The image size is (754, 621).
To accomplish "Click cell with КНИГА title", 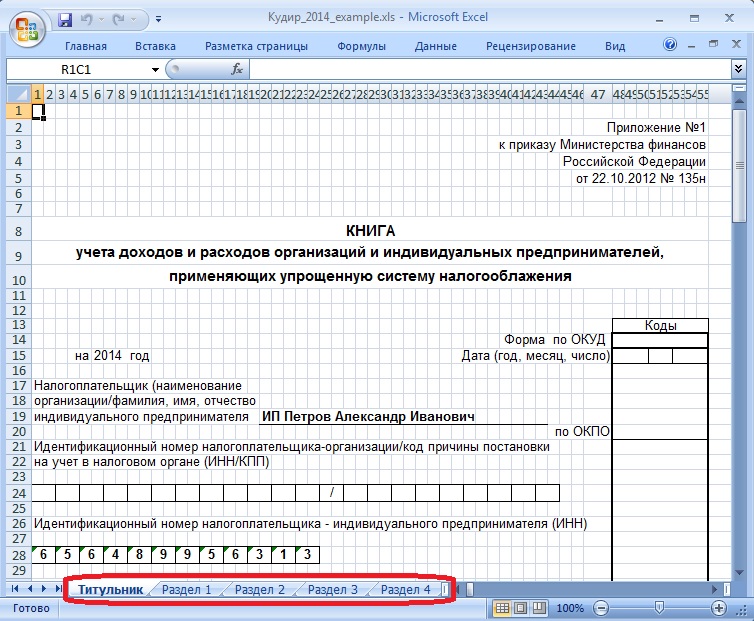I will point(370,231).
